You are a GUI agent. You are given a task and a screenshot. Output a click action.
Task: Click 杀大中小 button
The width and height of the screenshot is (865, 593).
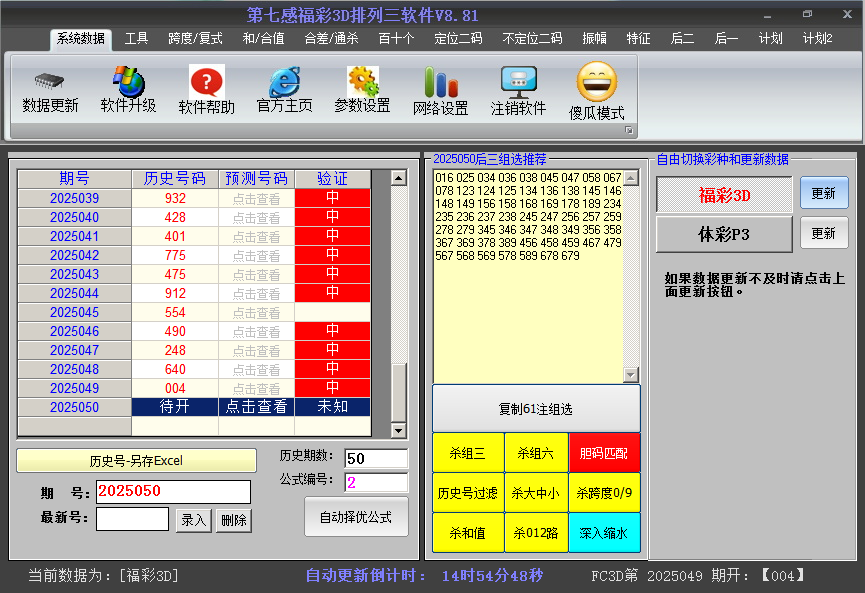536,493
